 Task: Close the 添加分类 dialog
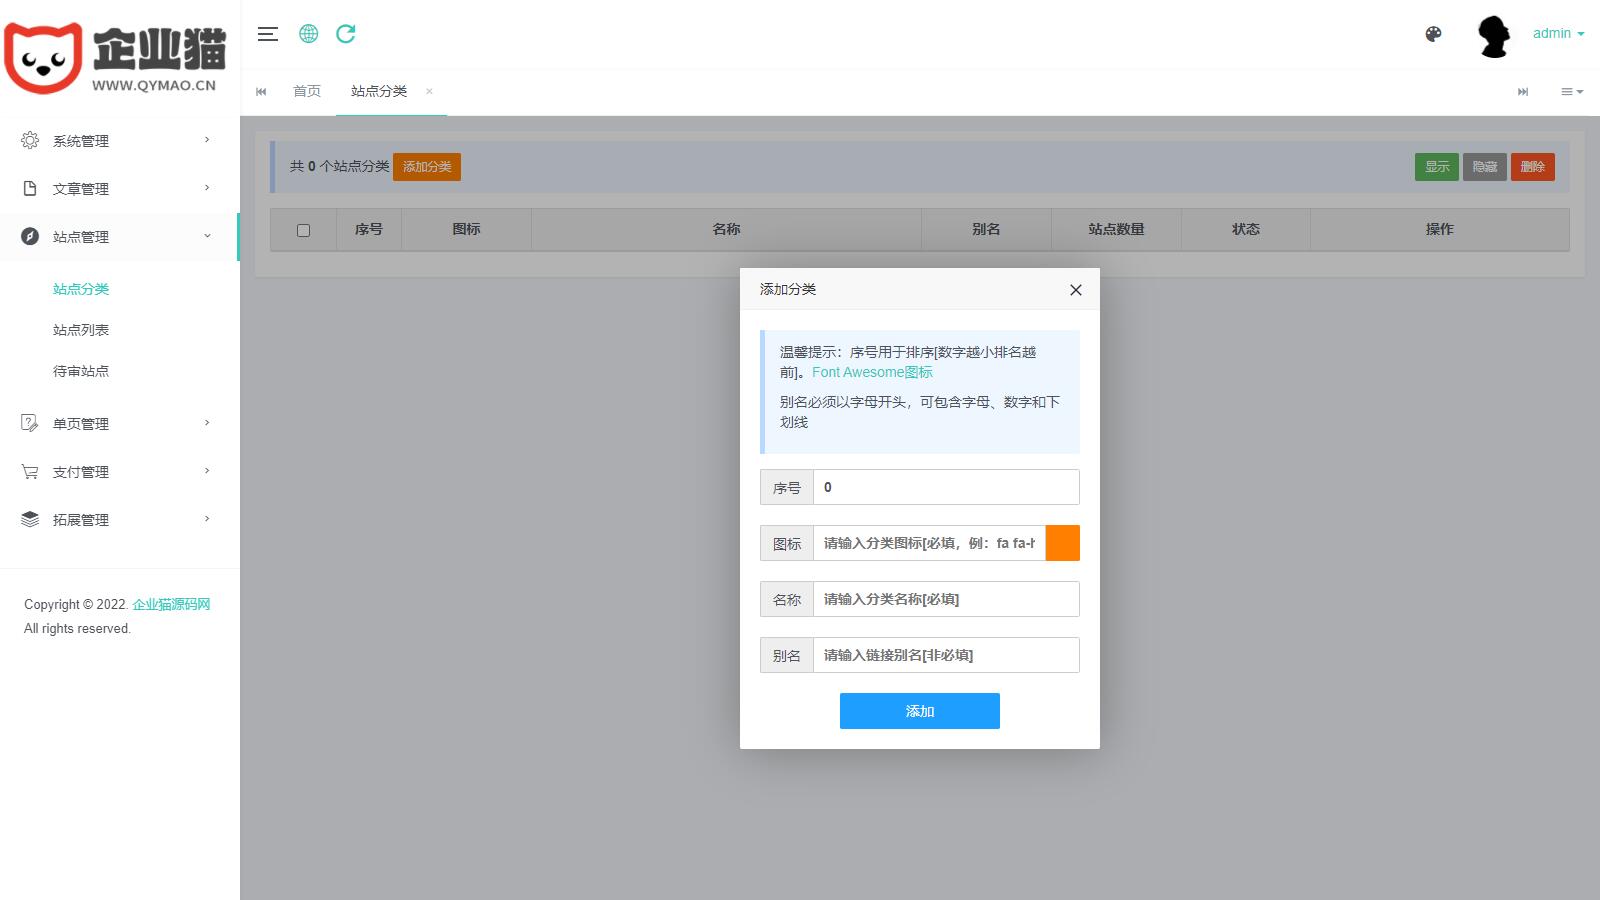click(1075, 290)
